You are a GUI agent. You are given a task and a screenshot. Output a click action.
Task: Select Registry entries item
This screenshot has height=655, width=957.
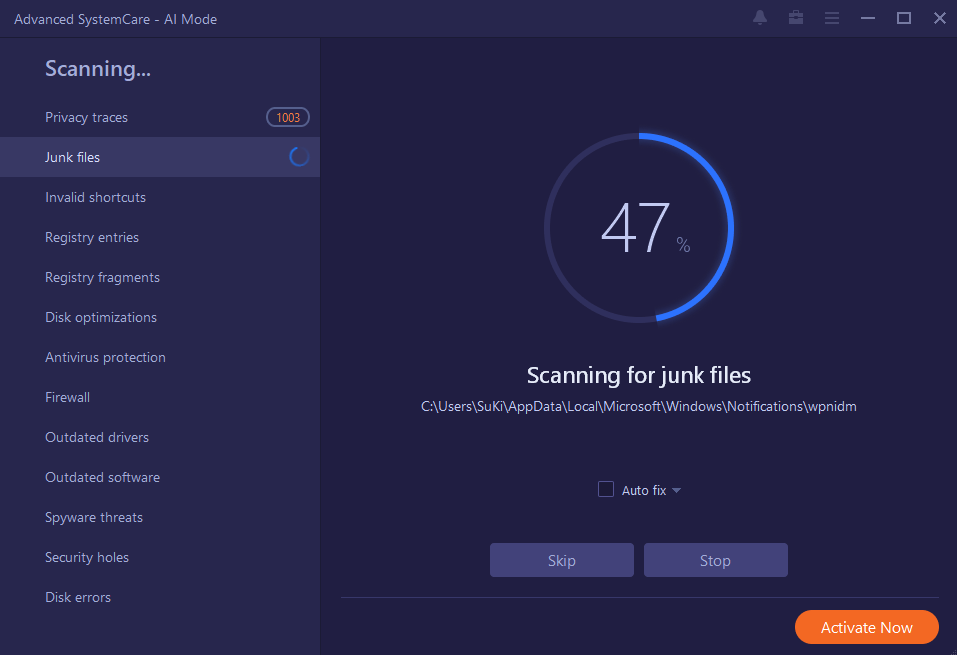pyautogui.click(x=160, y=237)
